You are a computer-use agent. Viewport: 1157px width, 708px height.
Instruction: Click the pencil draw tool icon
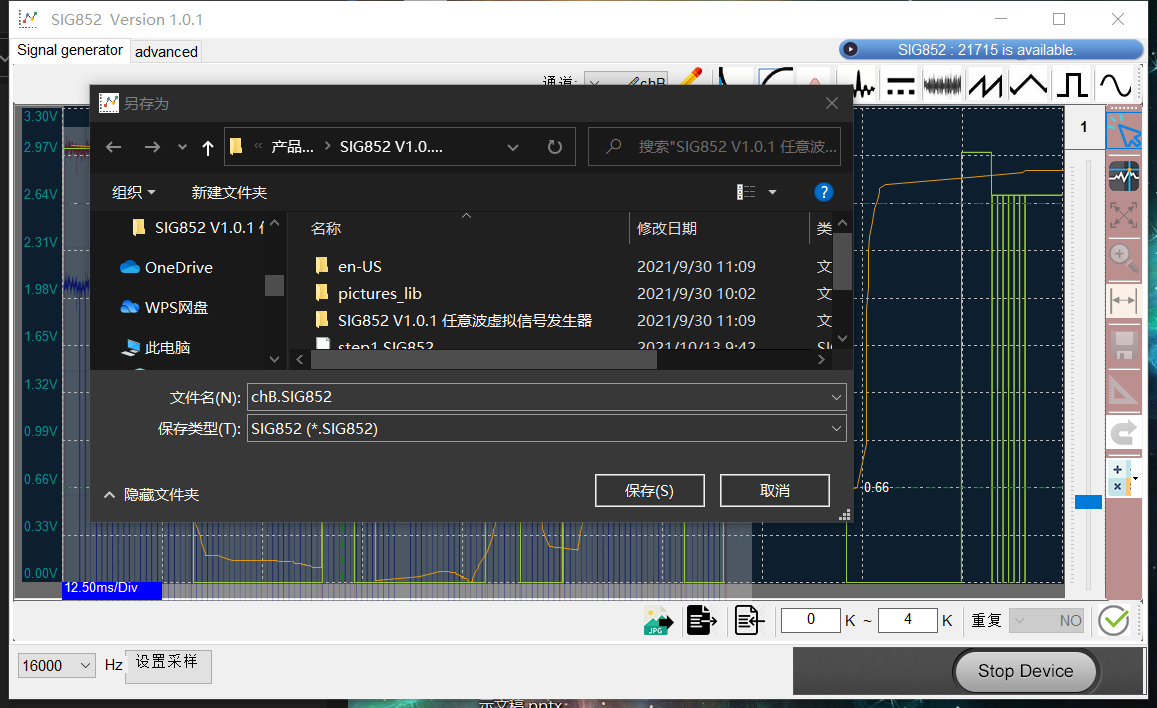[x=691, y=76]
